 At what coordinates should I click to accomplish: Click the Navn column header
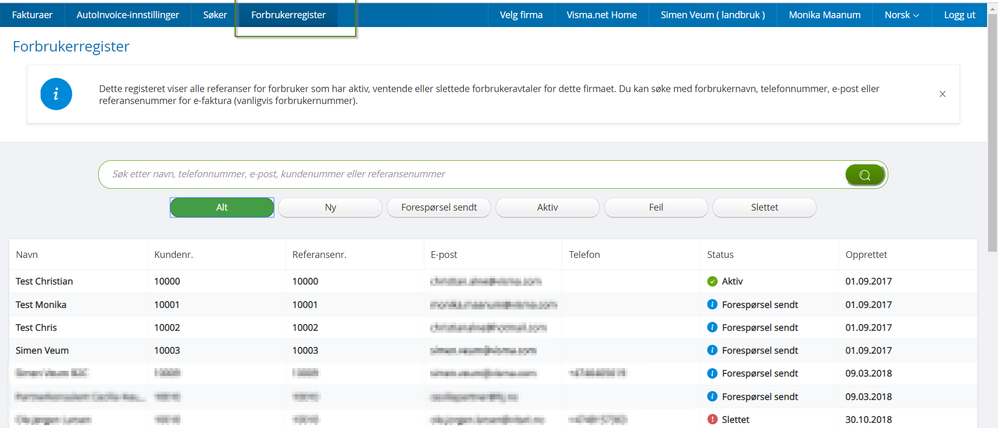click(27, 255)
